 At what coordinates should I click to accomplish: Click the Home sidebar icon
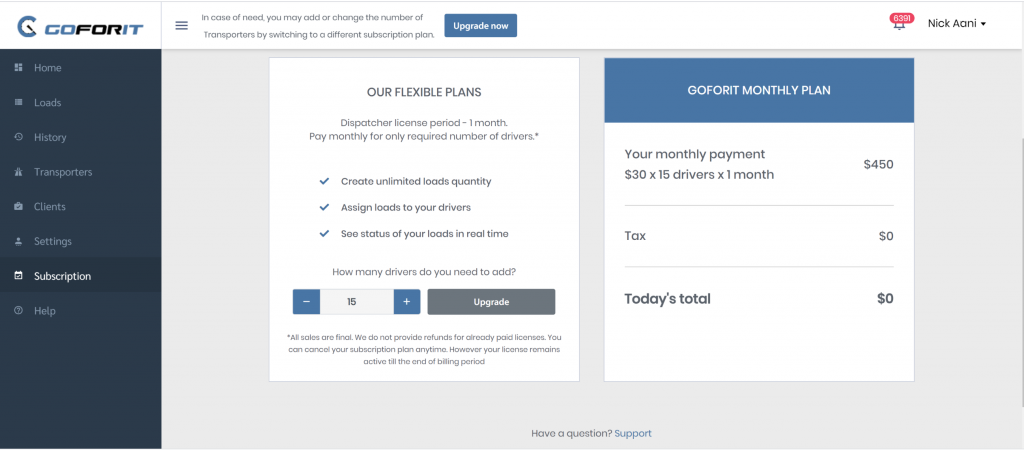coord(18,67)
